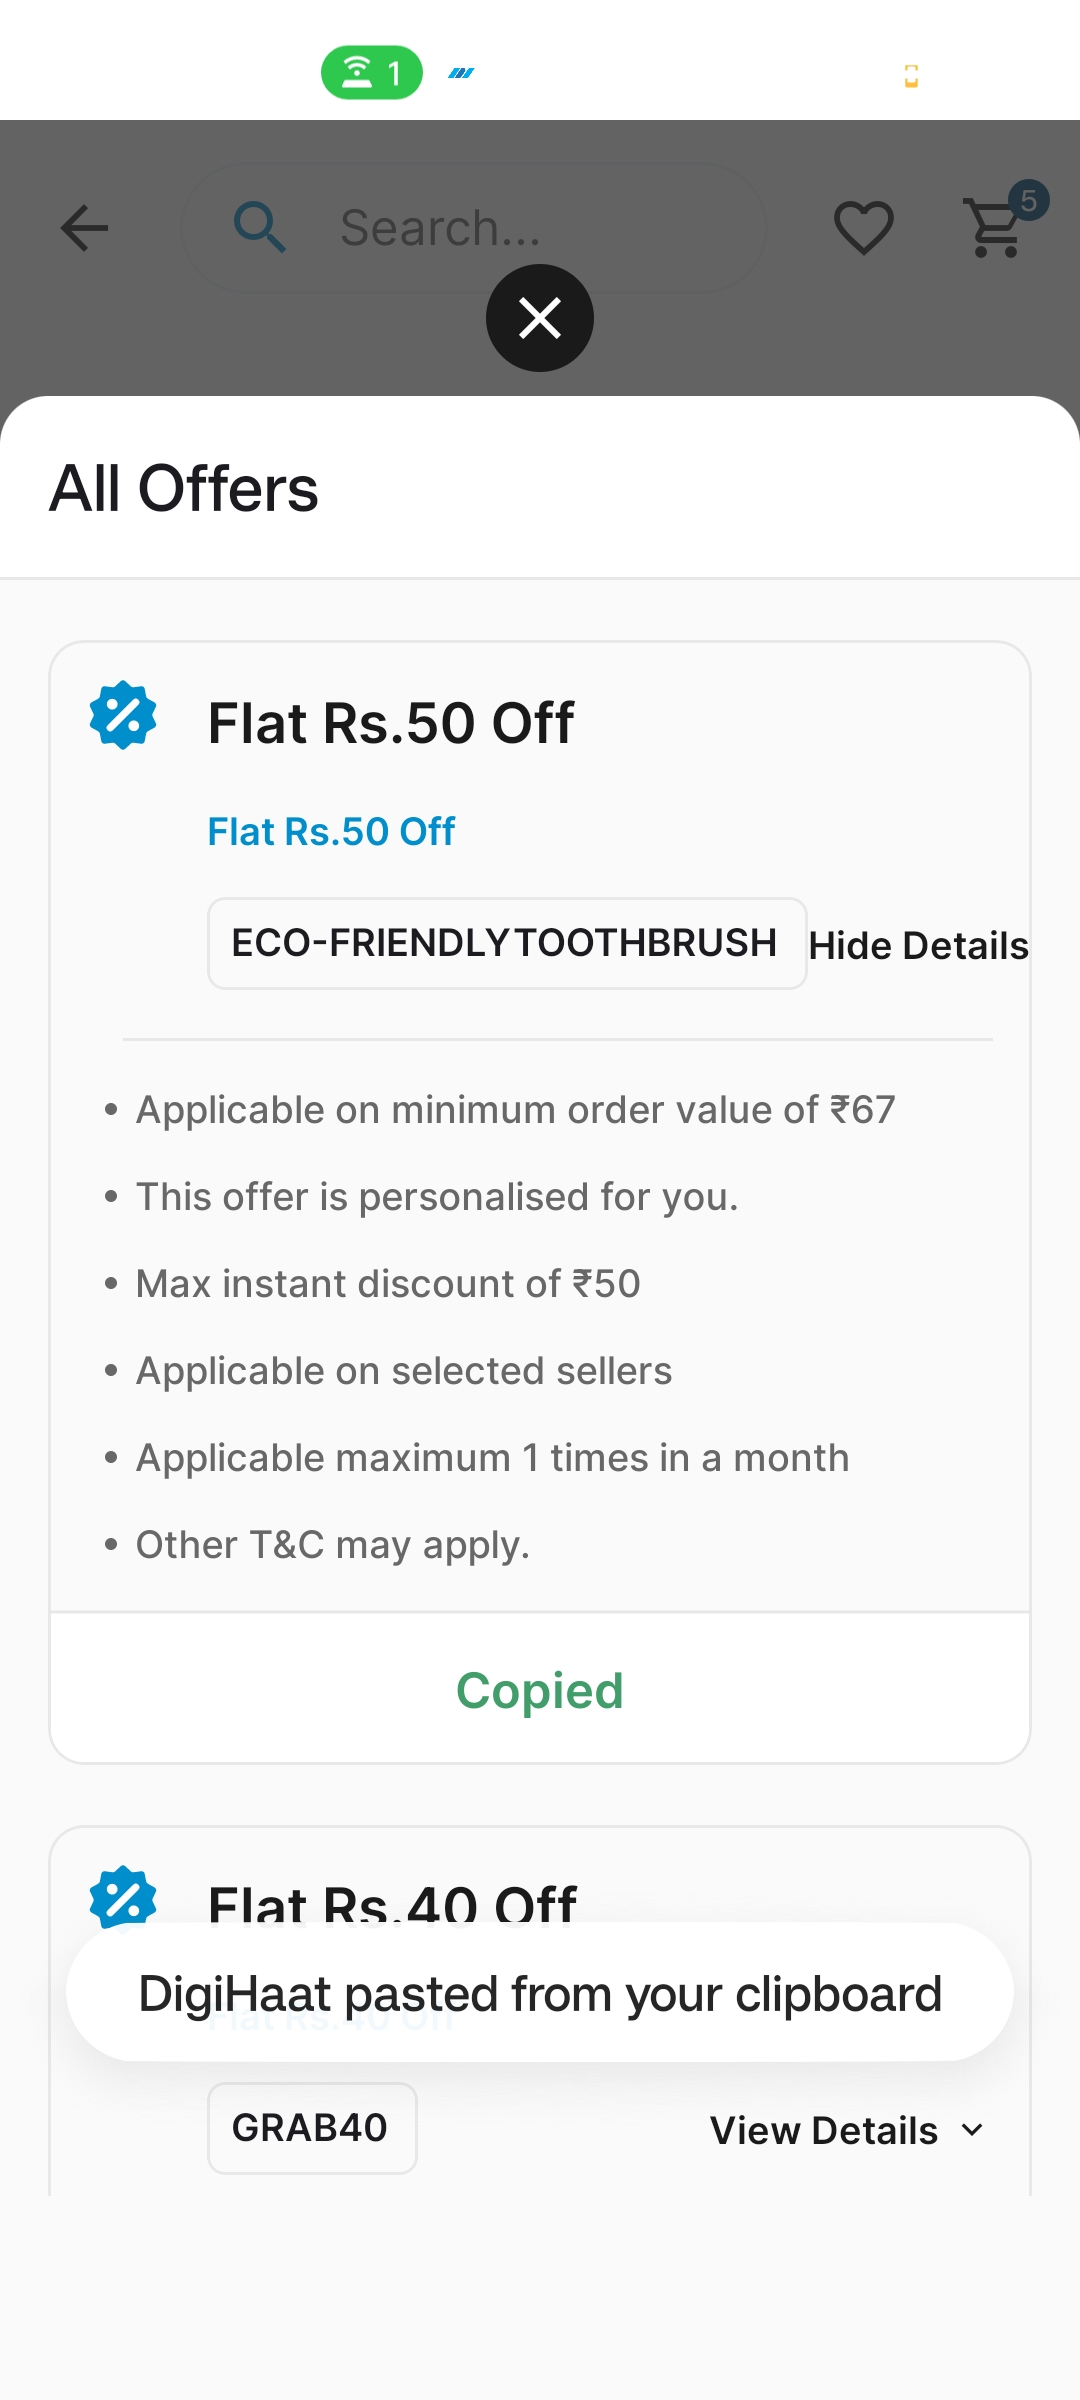
Task: Tap the green Copied button
Action: [x=540, y=1690]
